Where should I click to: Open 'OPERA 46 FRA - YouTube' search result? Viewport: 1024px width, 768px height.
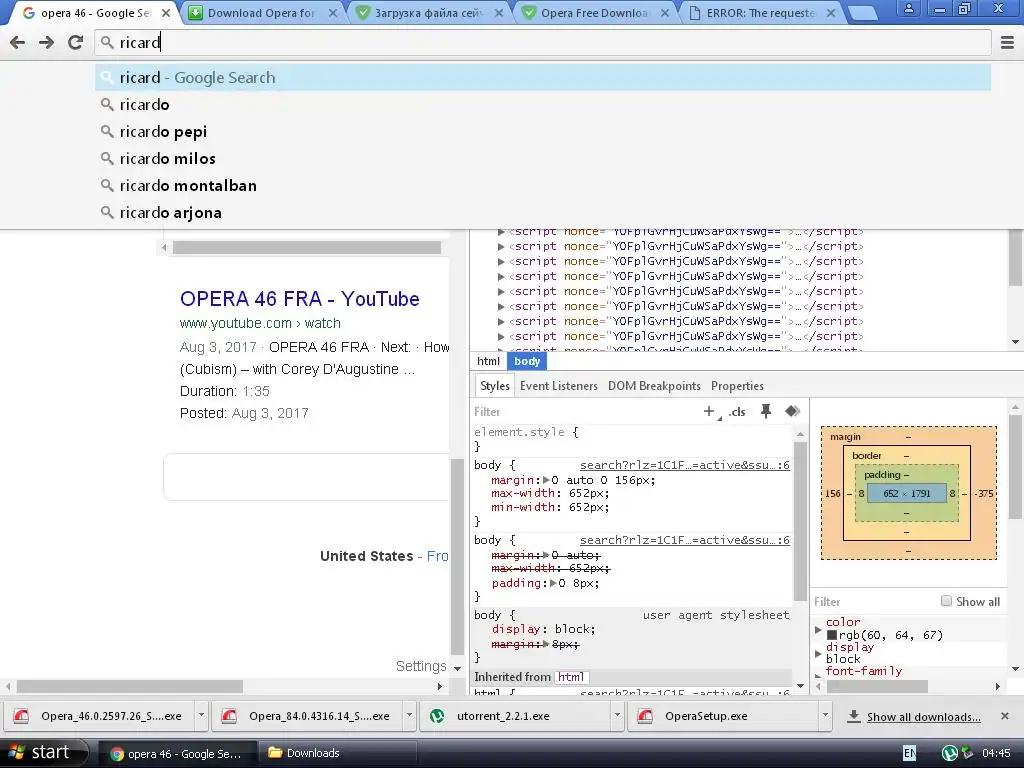300,299
